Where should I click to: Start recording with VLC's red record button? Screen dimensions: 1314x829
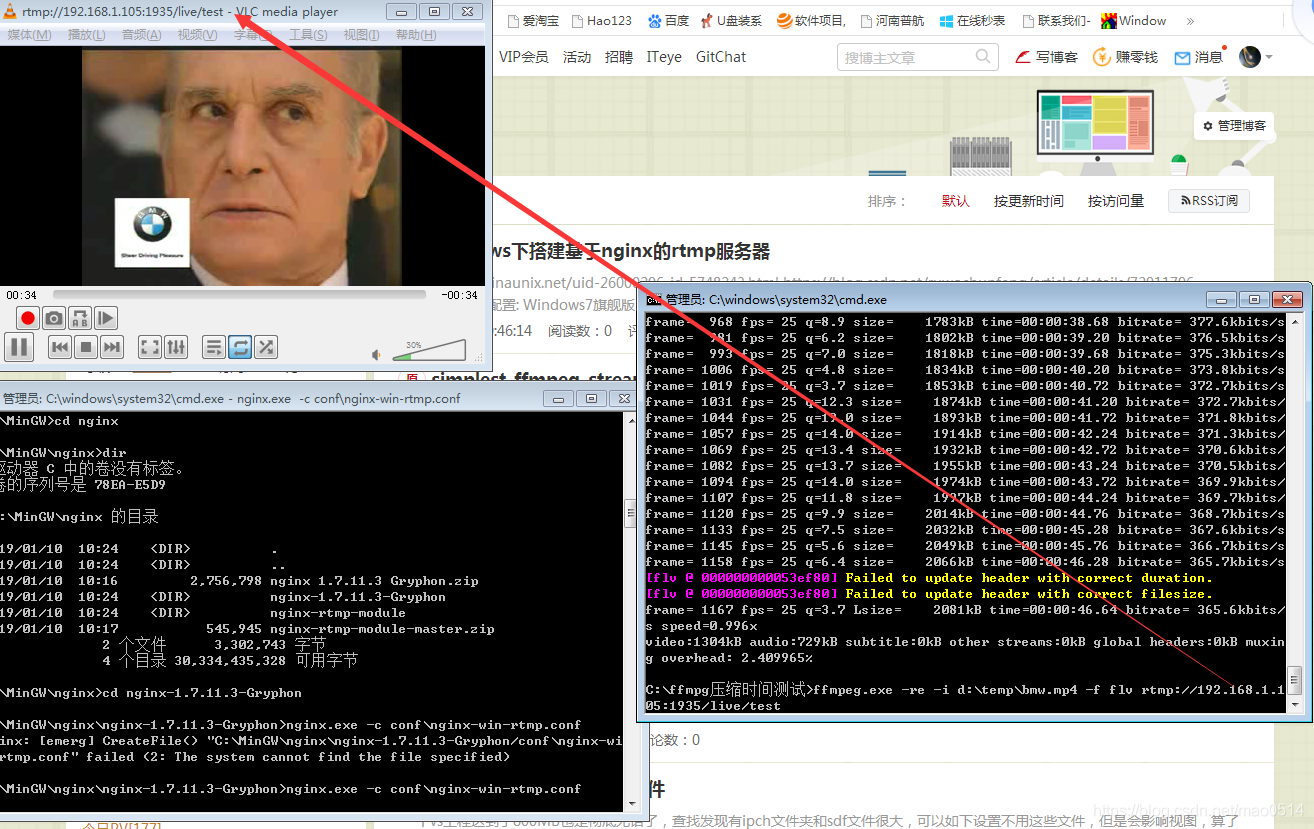coord(27,318)
